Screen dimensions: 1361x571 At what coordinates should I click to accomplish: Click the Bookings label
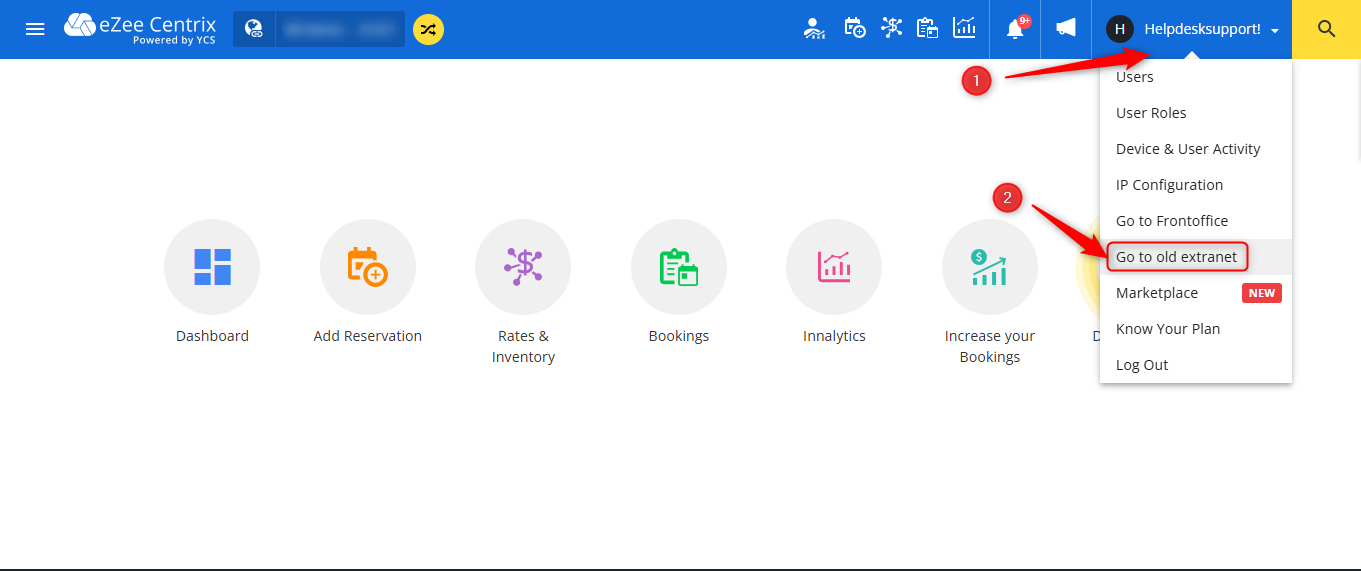[679, 336]
